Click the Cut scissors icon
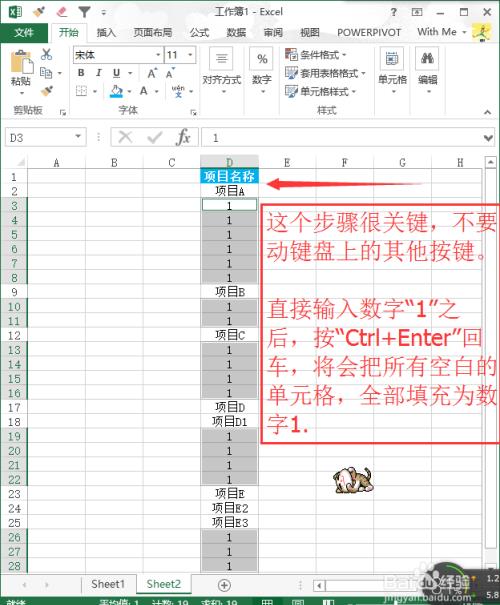500x605 pixels. [x=46, y=54]
